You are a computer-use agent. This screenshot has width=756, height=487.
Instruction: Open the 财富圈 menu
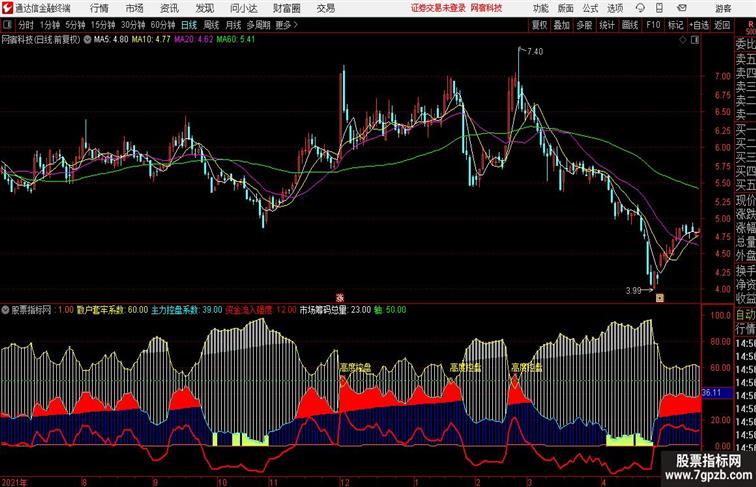tap(287, 8)
